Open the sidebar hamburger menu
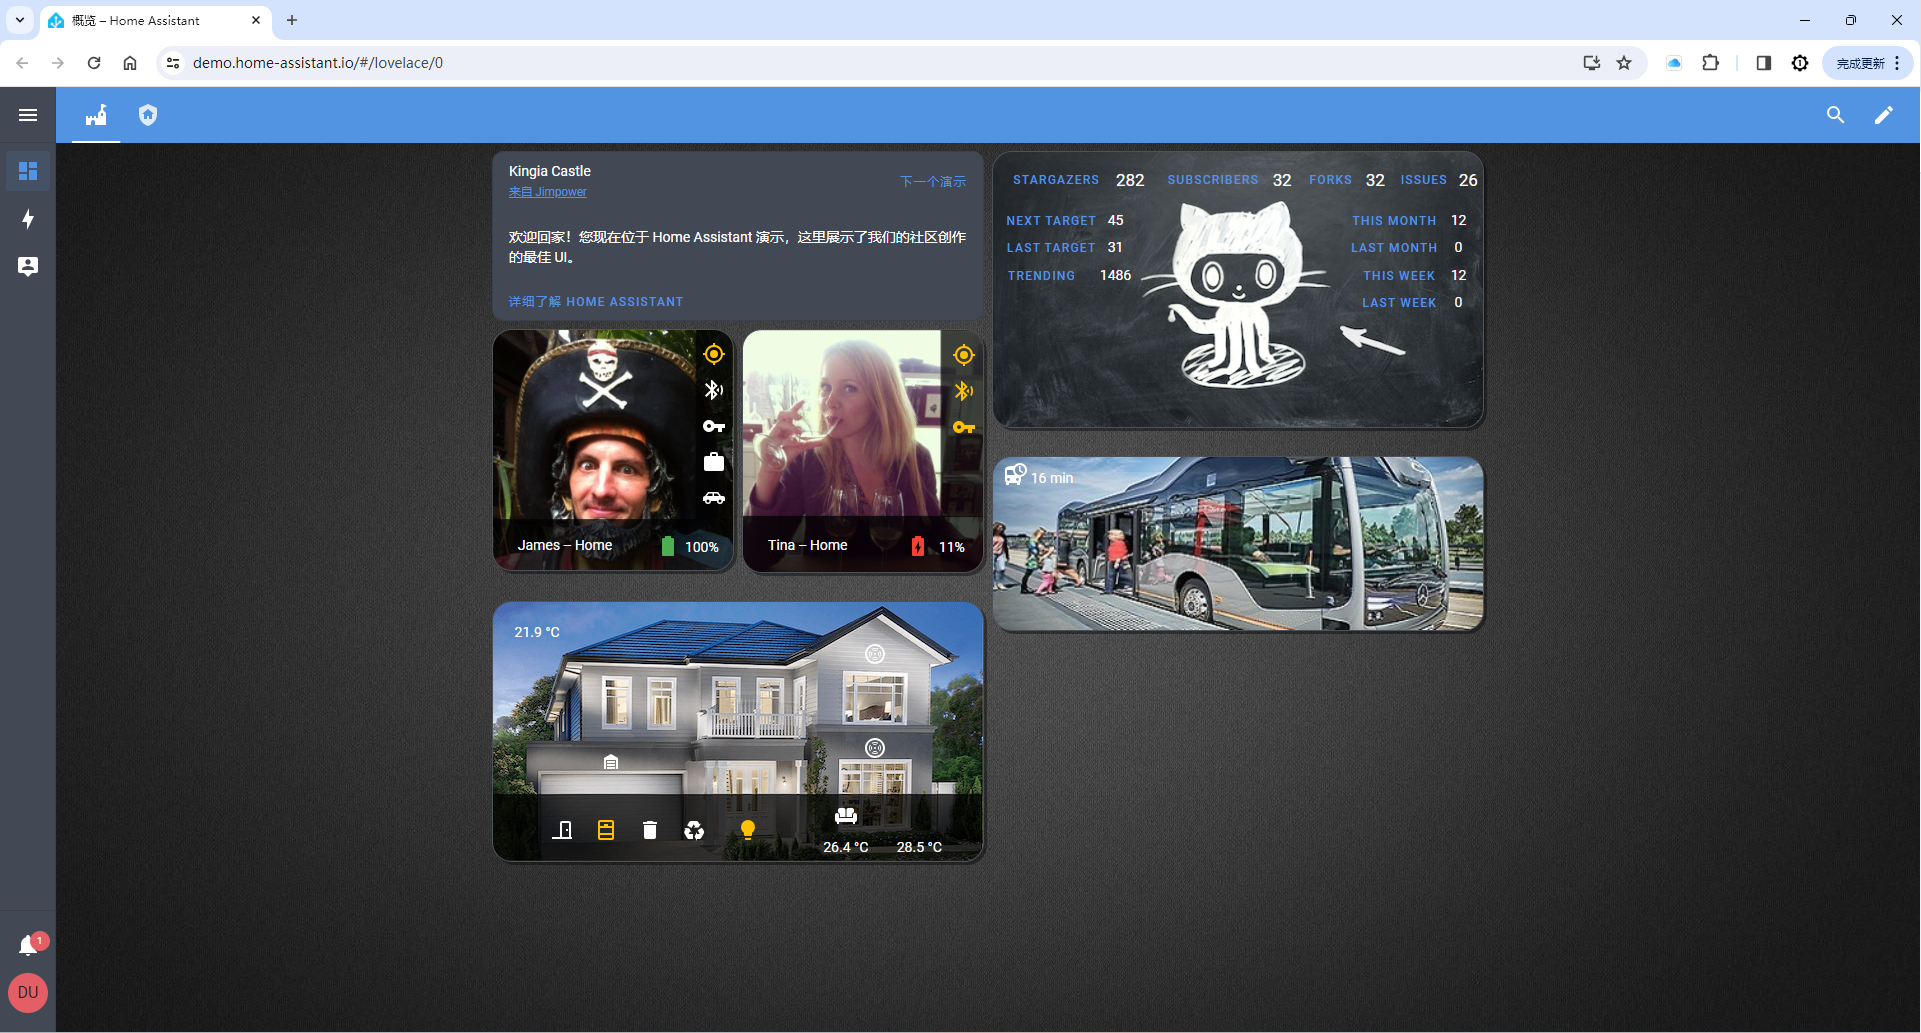 pyautogui.click(x=28, y=115)
